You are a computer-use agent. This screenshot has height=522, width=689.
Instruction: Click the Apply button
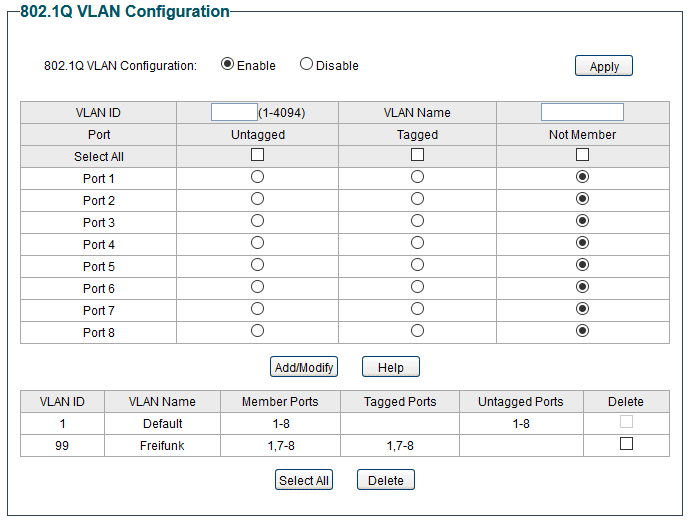click(604, 66)
